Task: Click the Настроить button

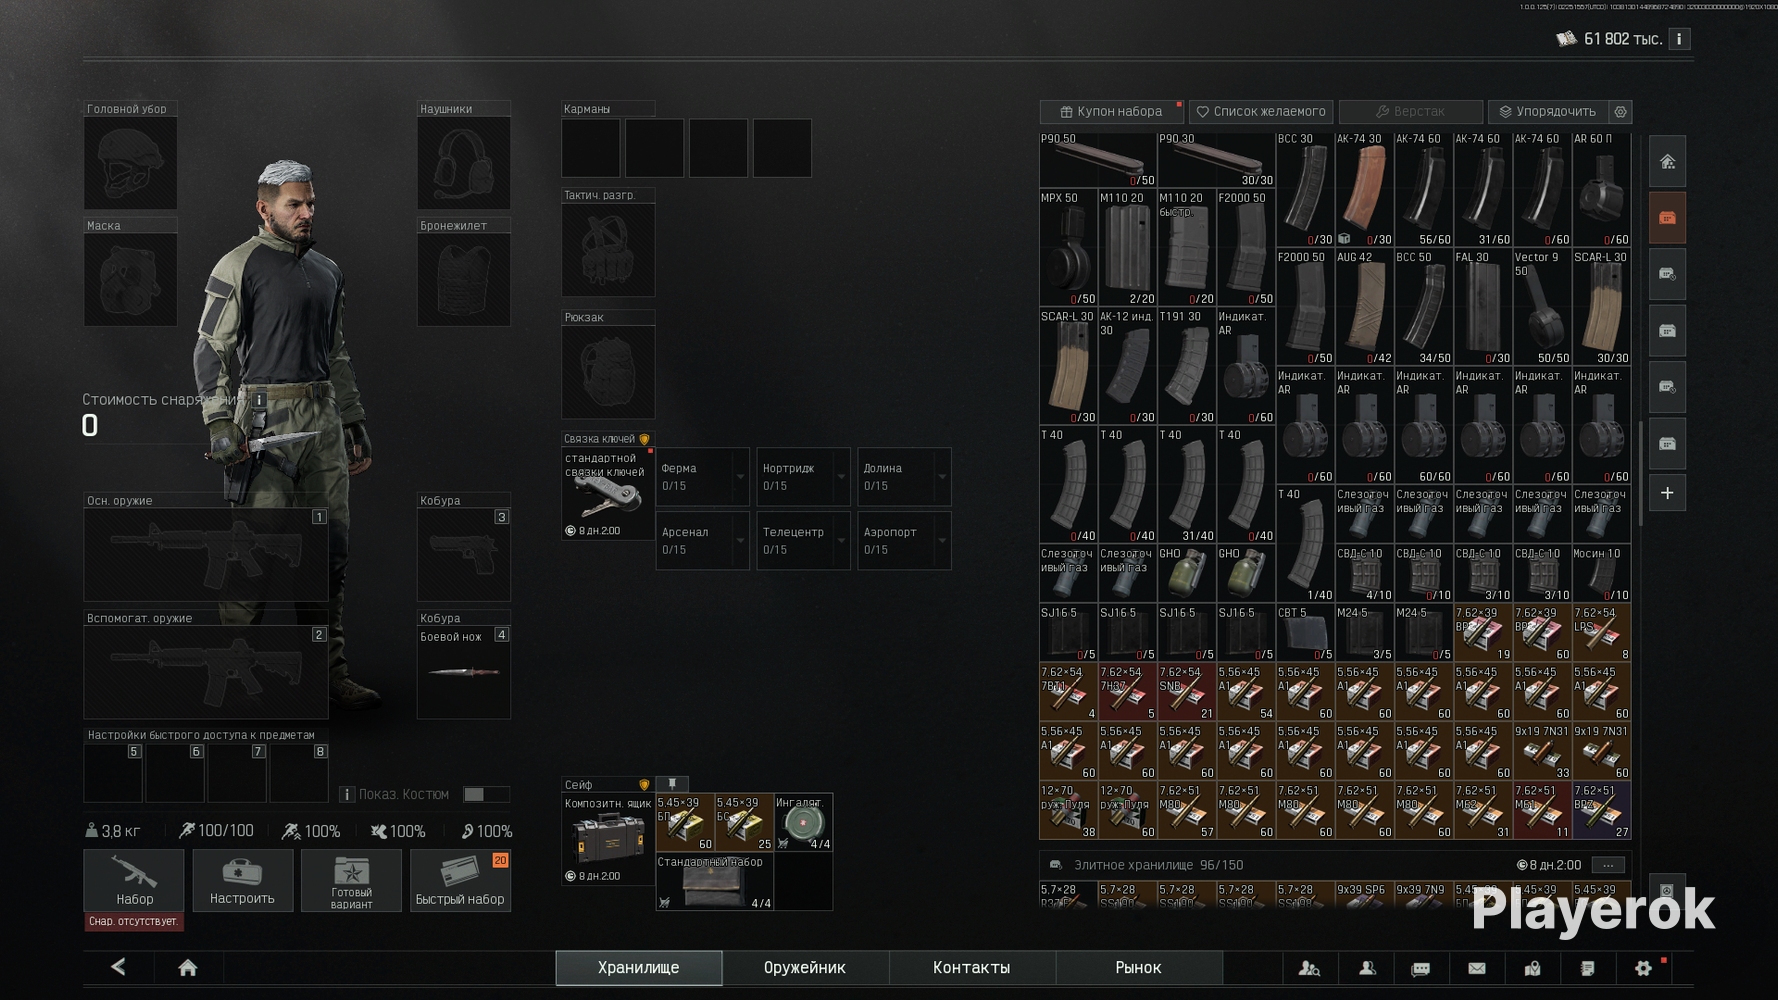Action: tap(242, 880)
